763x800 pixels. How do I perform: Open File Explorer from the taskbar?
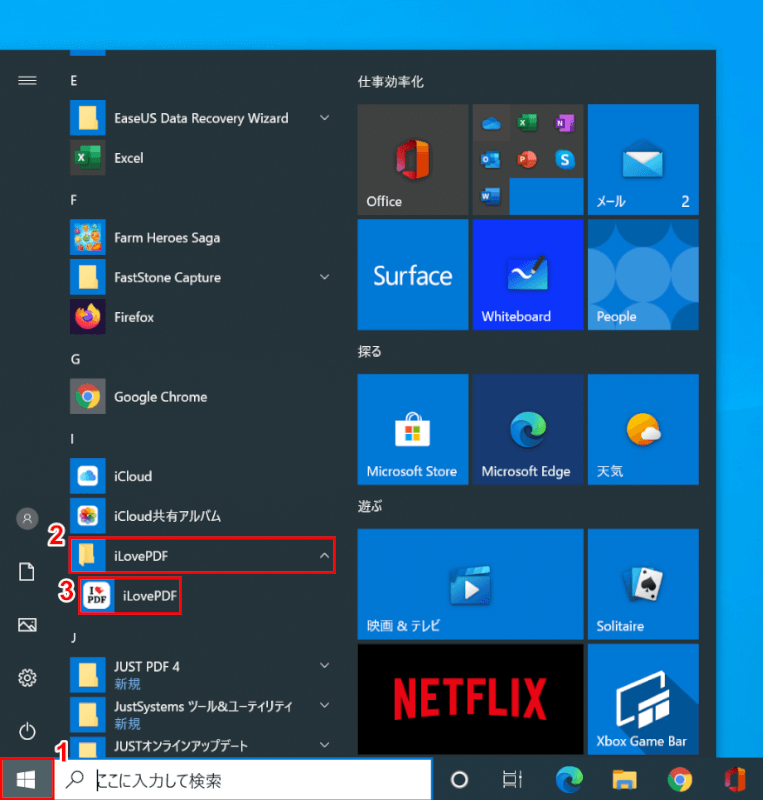625,780
